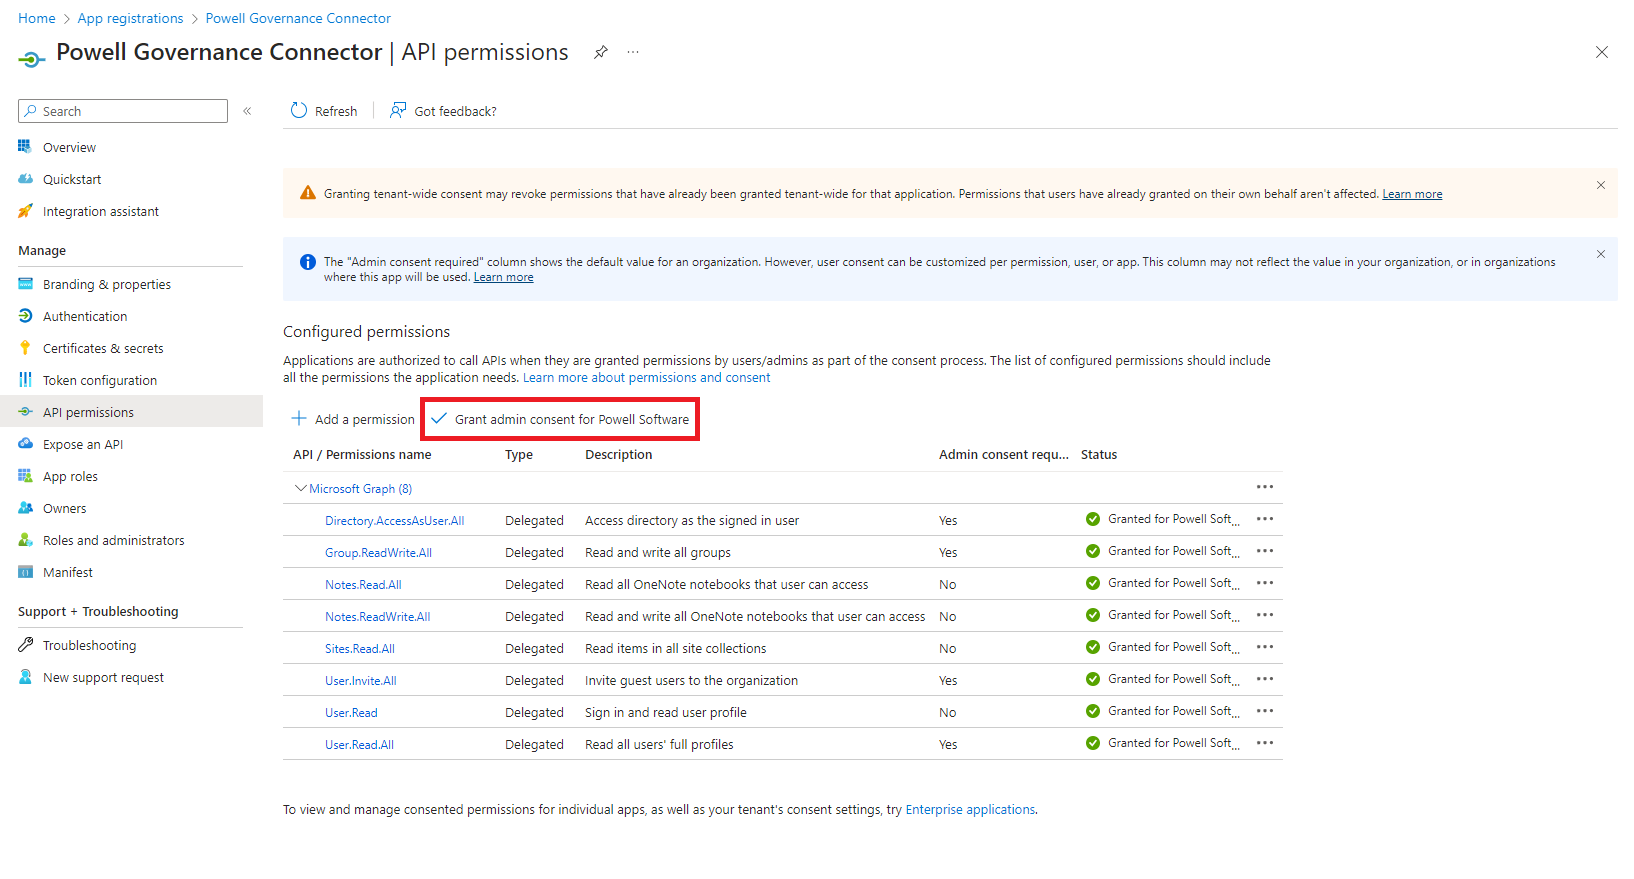Open Manifest in left menu
The height and width of the screenshot is (879, 1634).
point(67,572)
